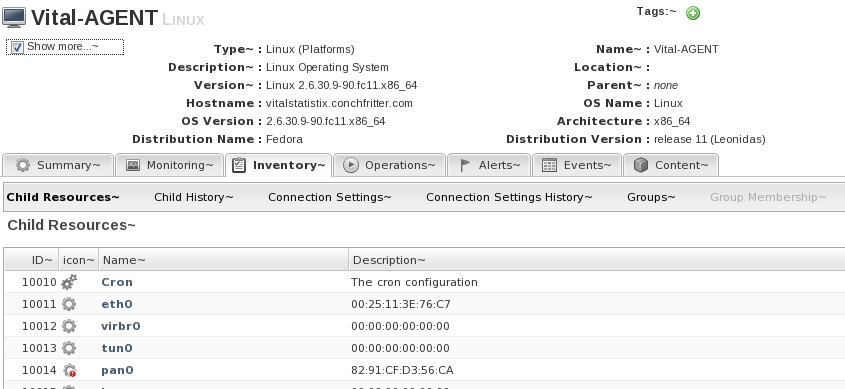
Task: Click the gear icon in virbr0 row
Action: [69, 326]
